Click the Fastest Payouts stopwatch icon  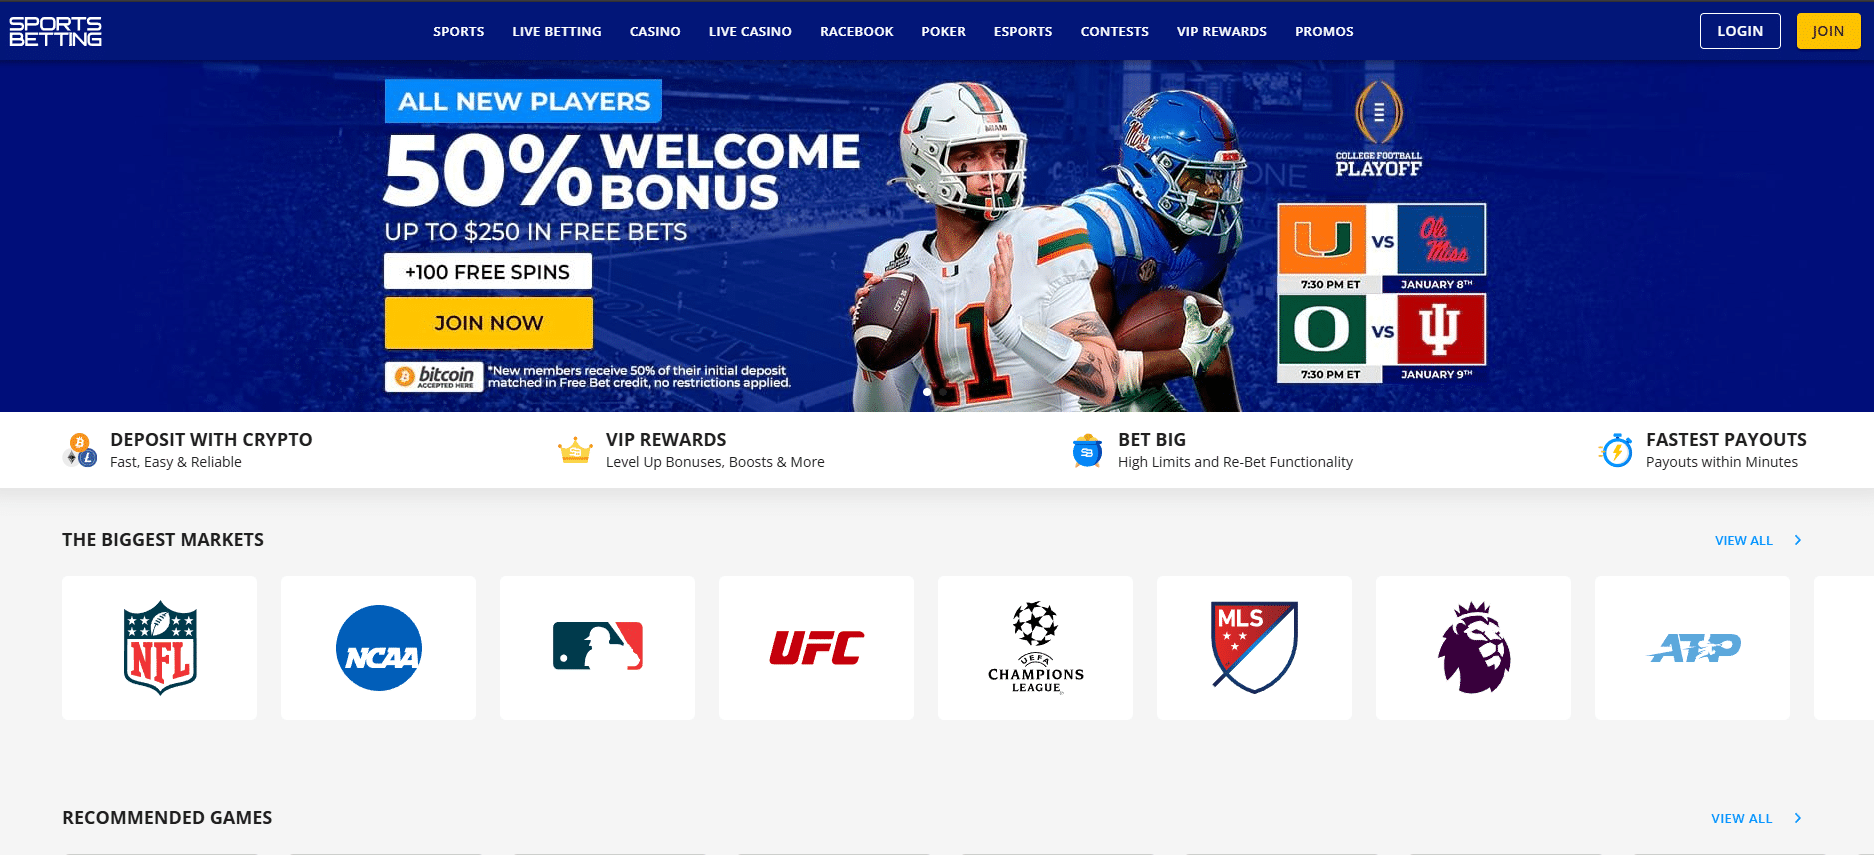coord(1616,450)
